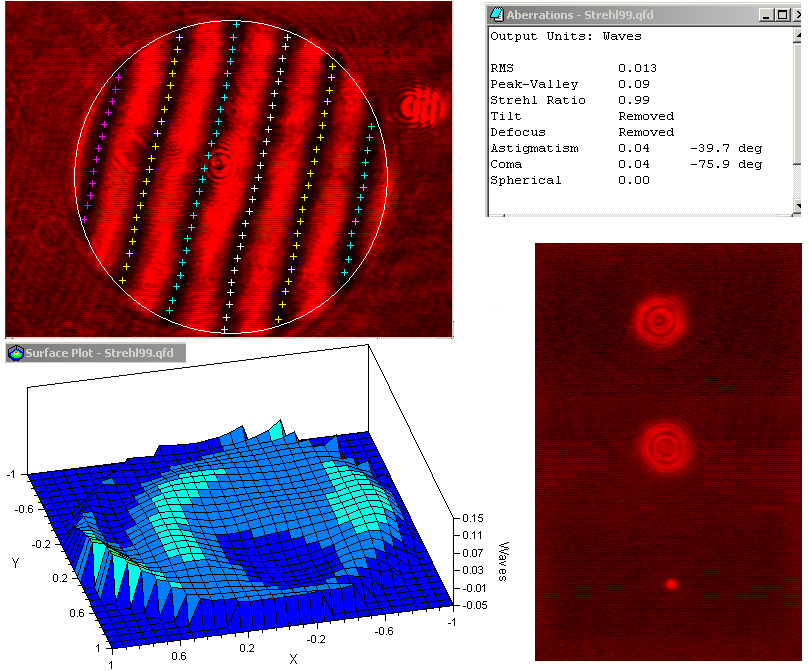Click the Aberrations - Strehl99.qfd title bar
The height and width of the screenshot is (671, 809).
tap(643, 15)
